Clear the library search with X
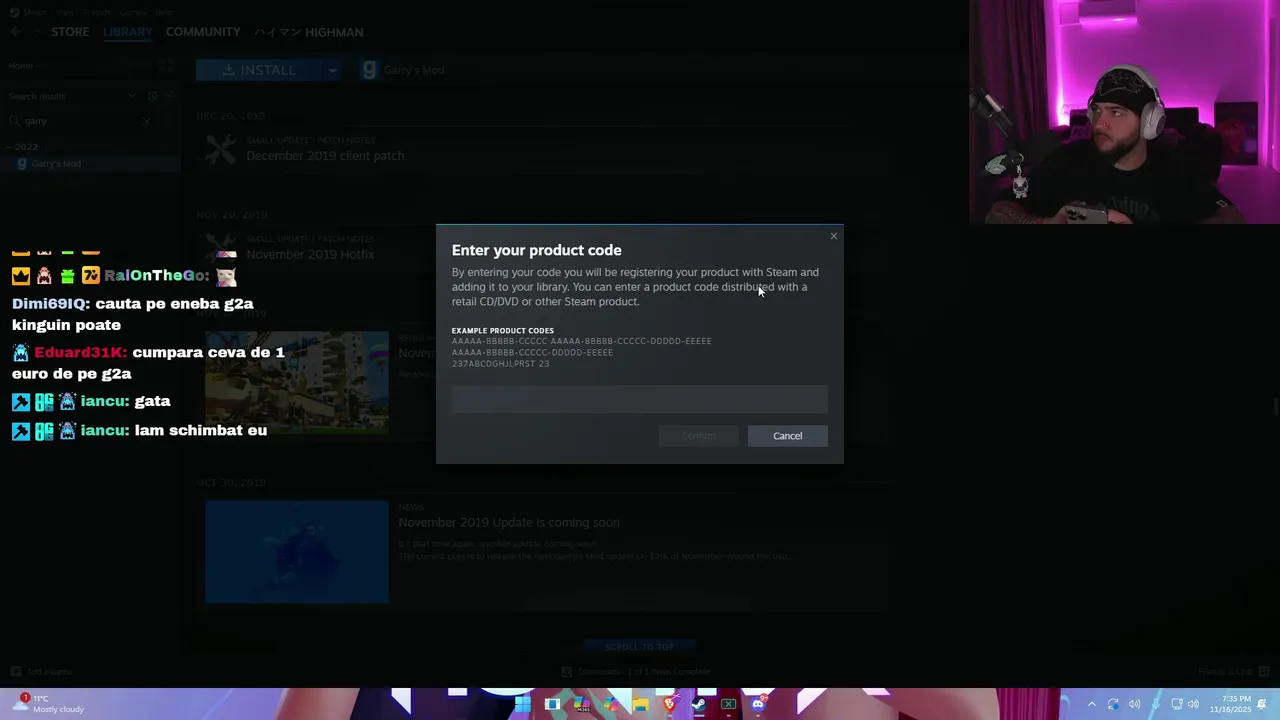 point(146,121)
